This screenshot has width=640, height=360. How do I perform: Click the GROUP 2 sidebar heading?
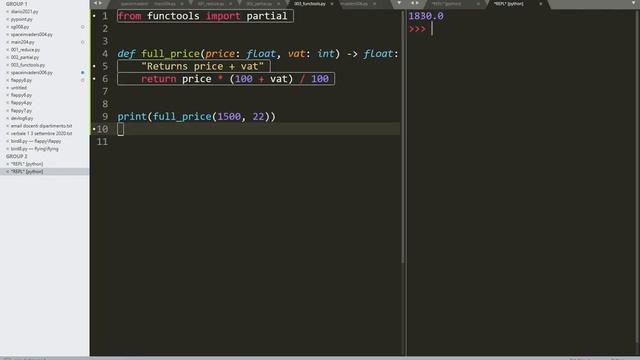point(17,156)
